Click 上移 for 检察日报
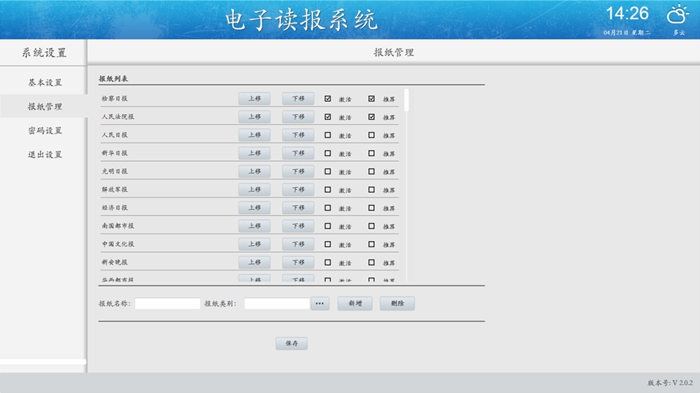 pyautogui.click(x=254, y=99)
